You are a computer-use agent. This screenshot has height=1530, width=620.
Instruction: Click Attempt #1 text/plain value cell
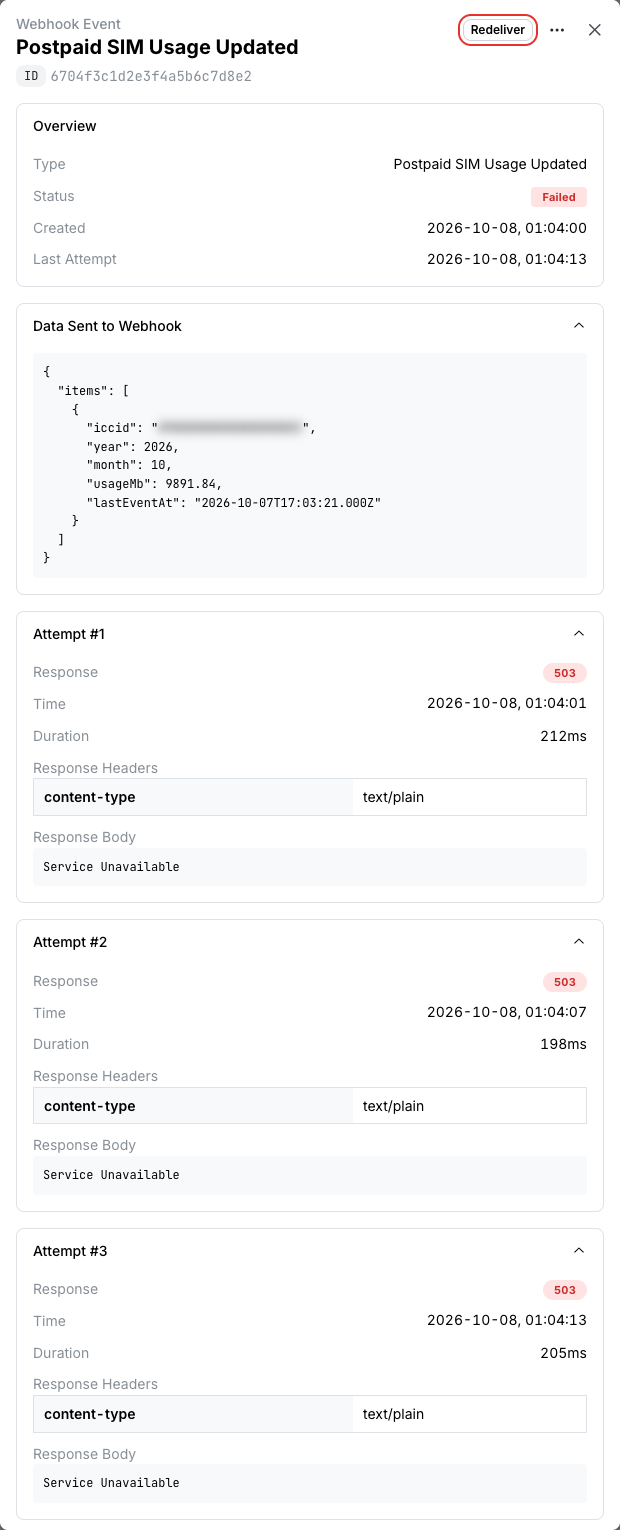point(470,797)
